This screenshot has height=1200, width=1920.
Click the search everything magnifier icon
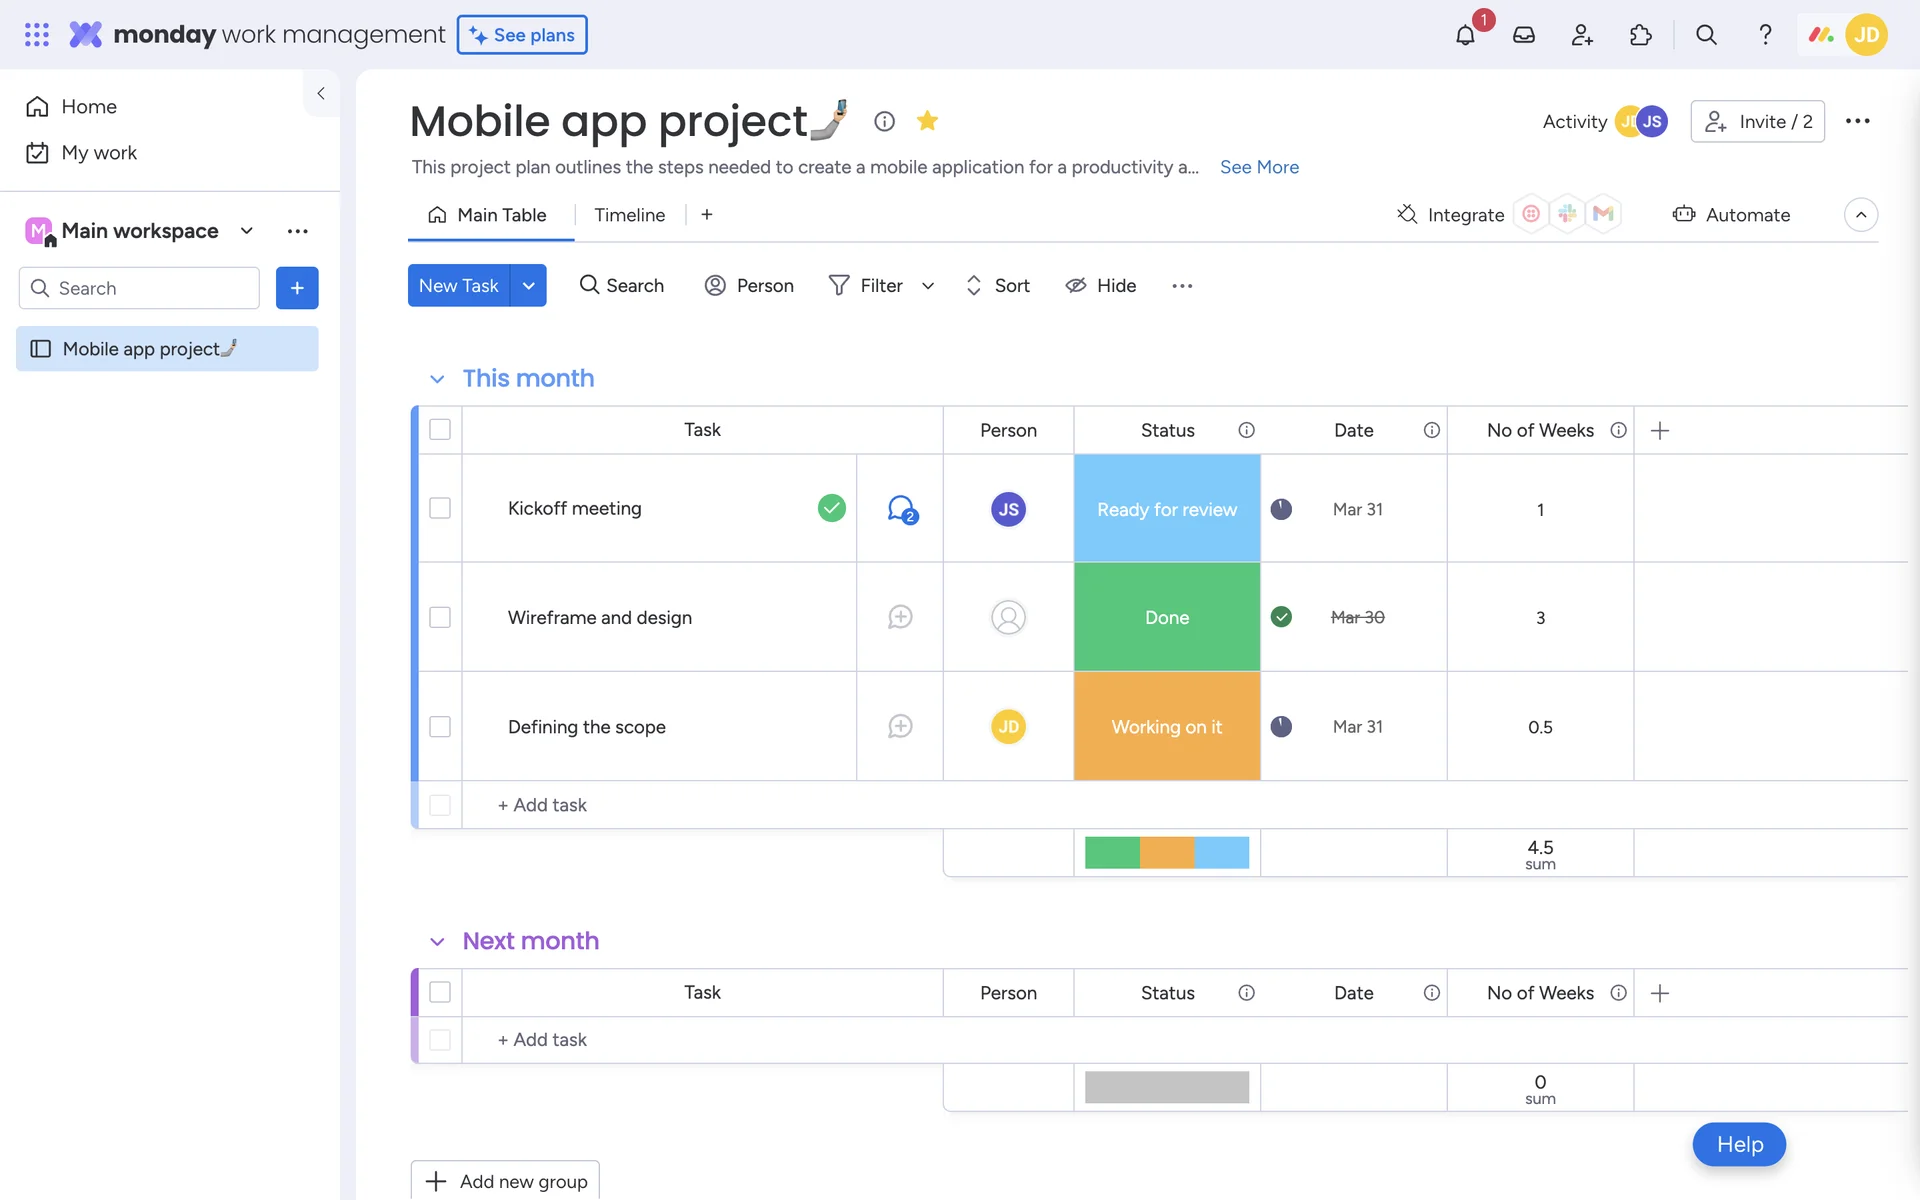coord(1706,35)
